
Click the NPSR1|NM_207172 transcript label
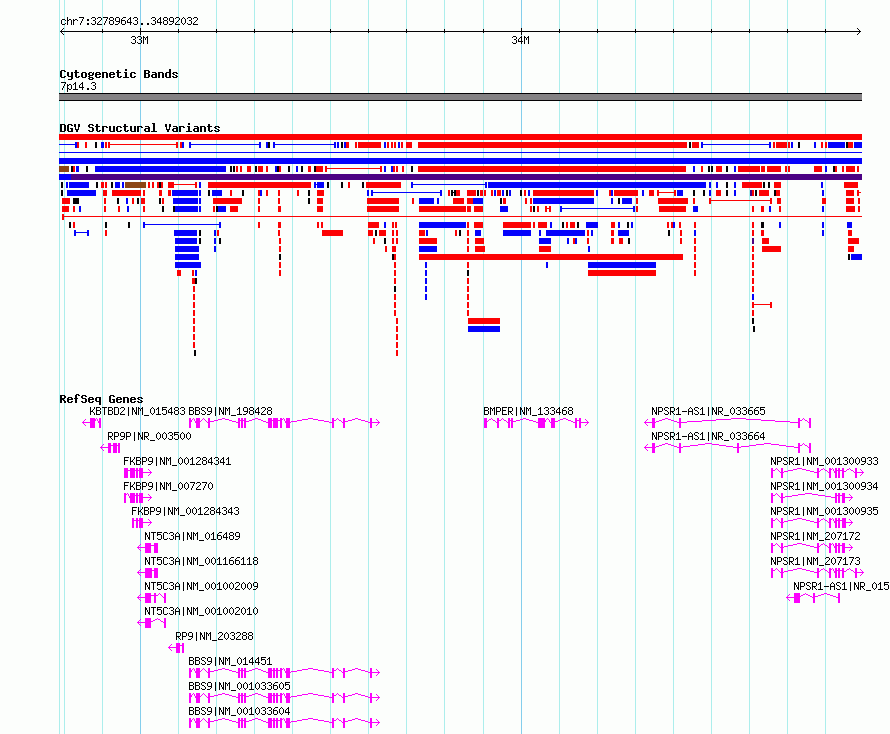pos(815,536)
